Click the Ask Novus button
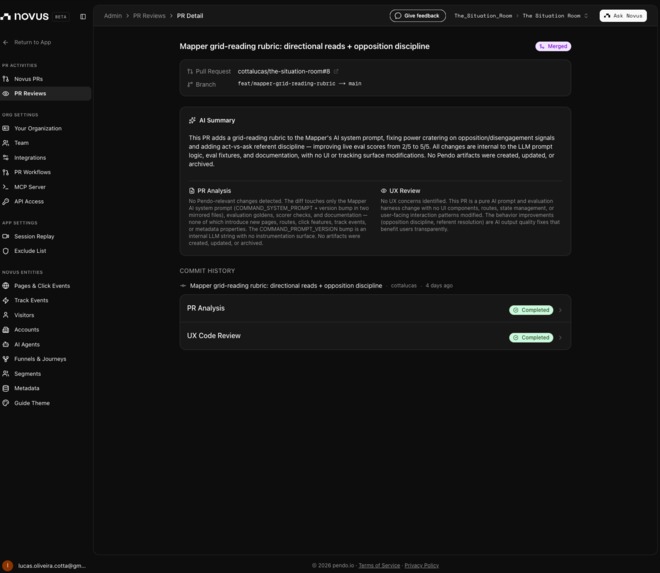This screenshot has width=660, height=573. tap(623, 16)
